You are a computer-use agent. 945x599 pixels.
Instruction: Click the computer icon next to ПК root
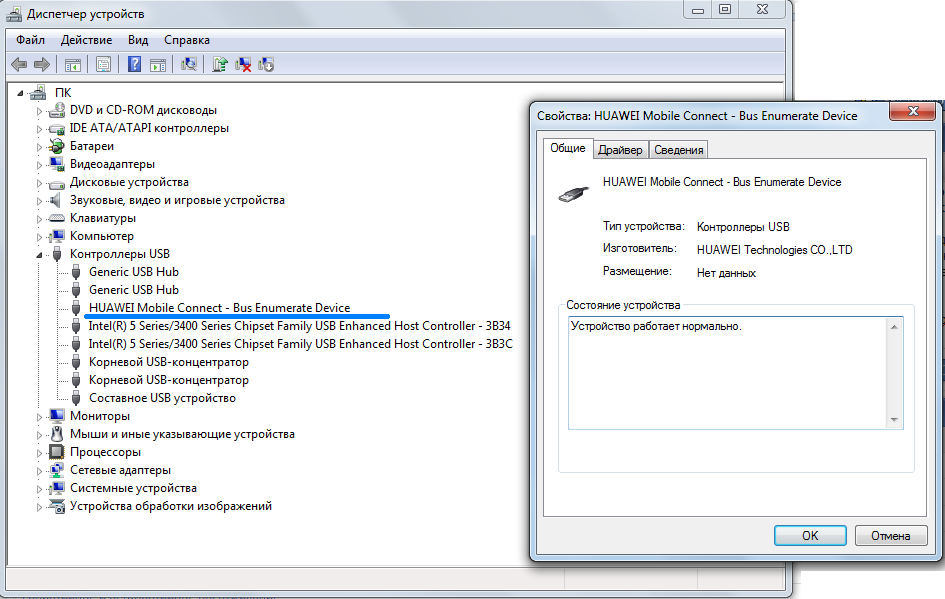pos(38,92)
